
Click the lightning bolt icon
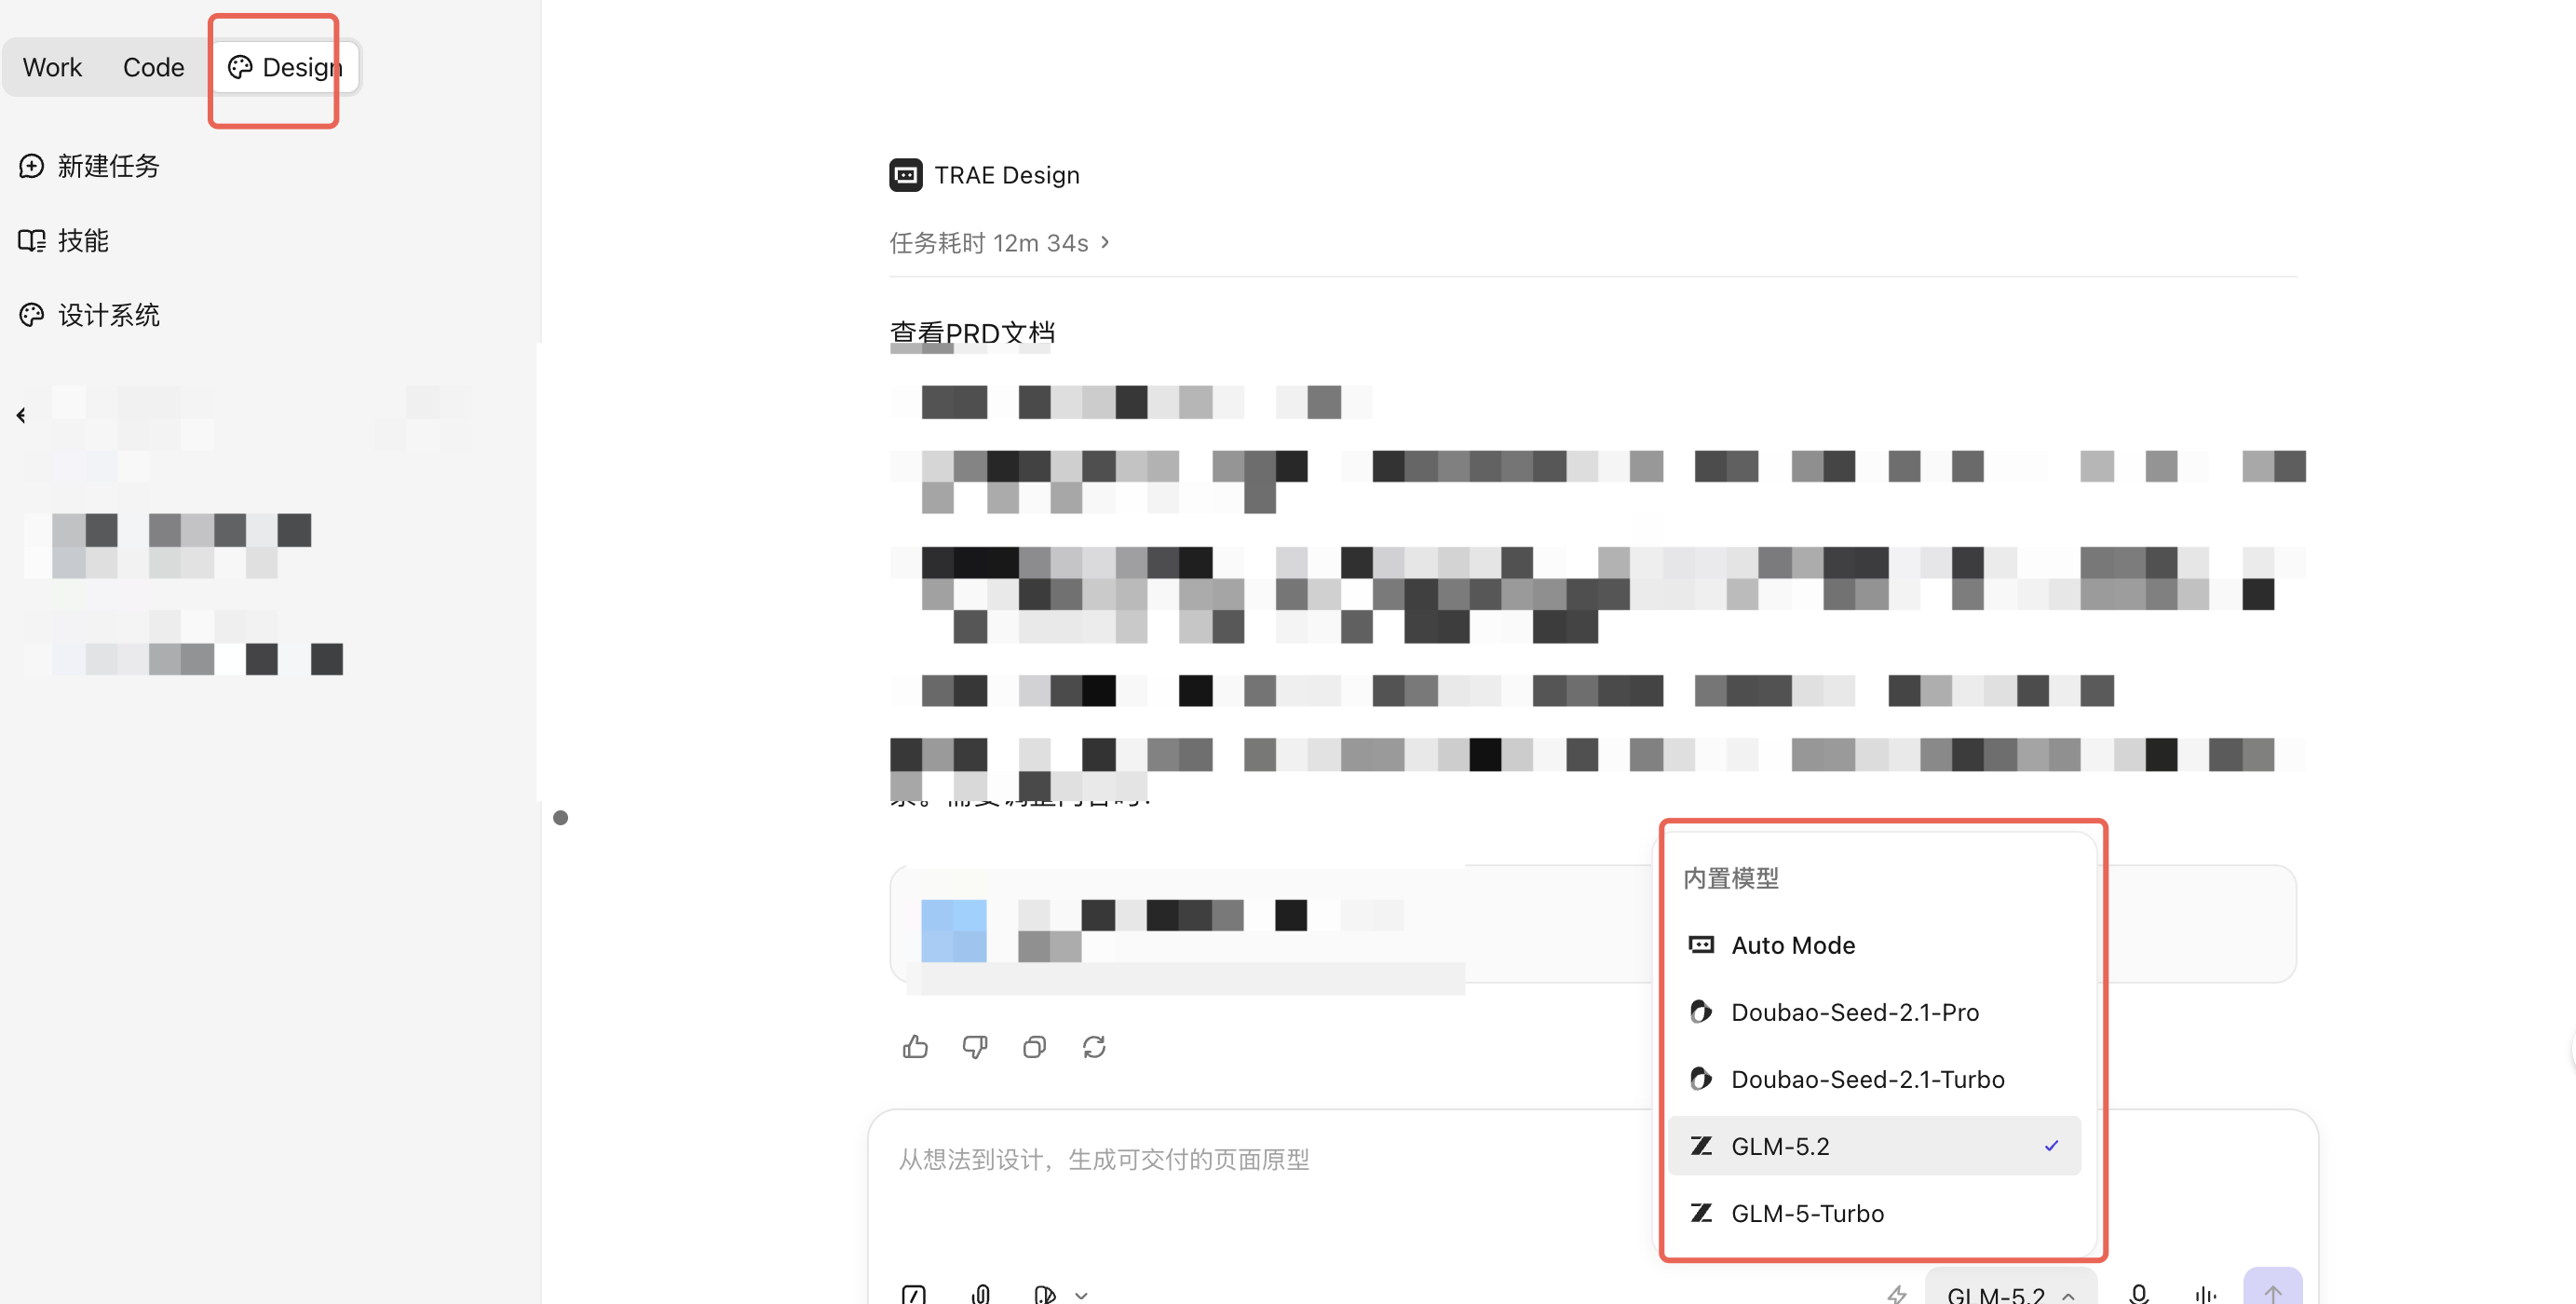pyautogui.click(x=1897, y=1295)
